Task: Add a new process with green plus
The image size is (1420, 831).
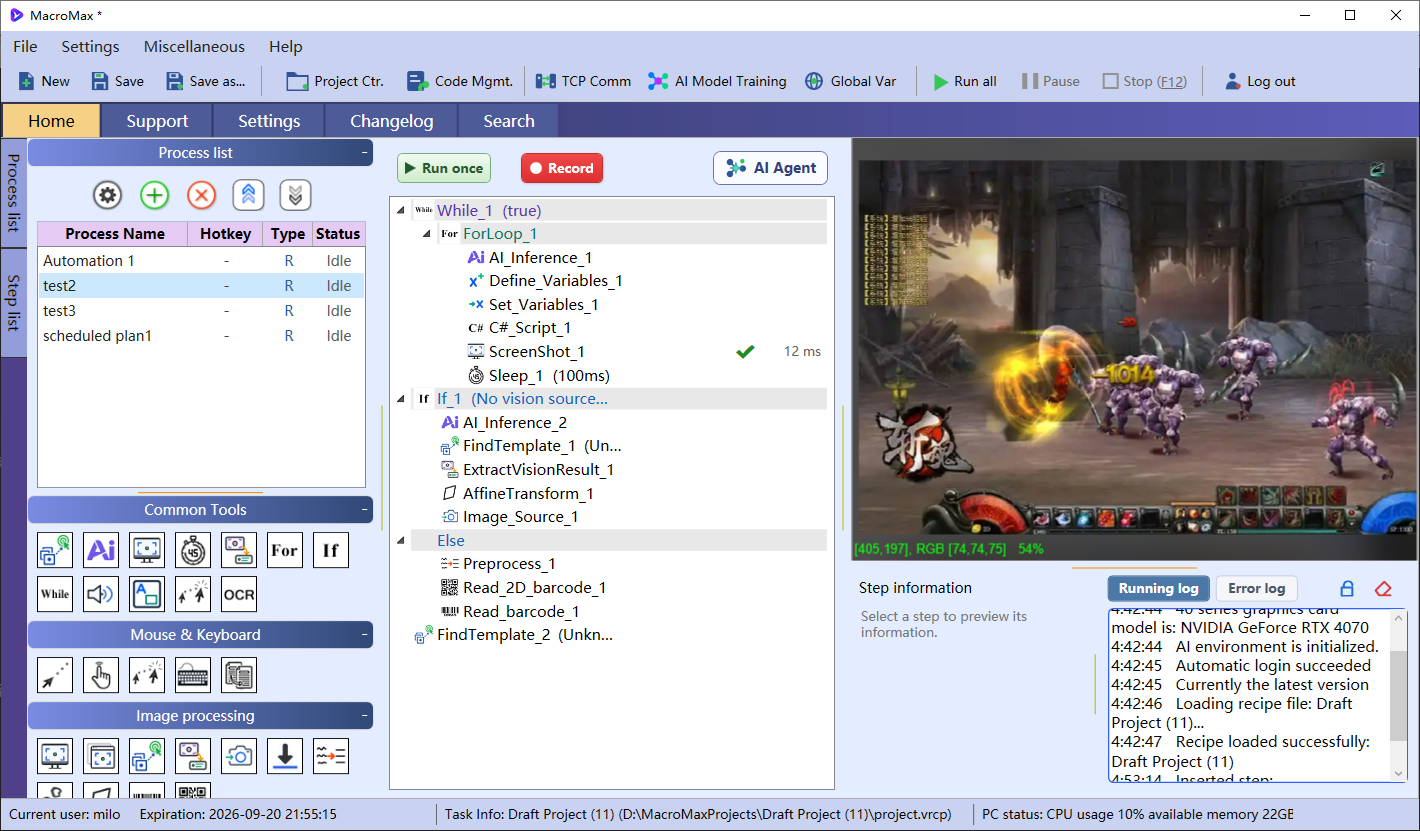Action: (154, 195)
